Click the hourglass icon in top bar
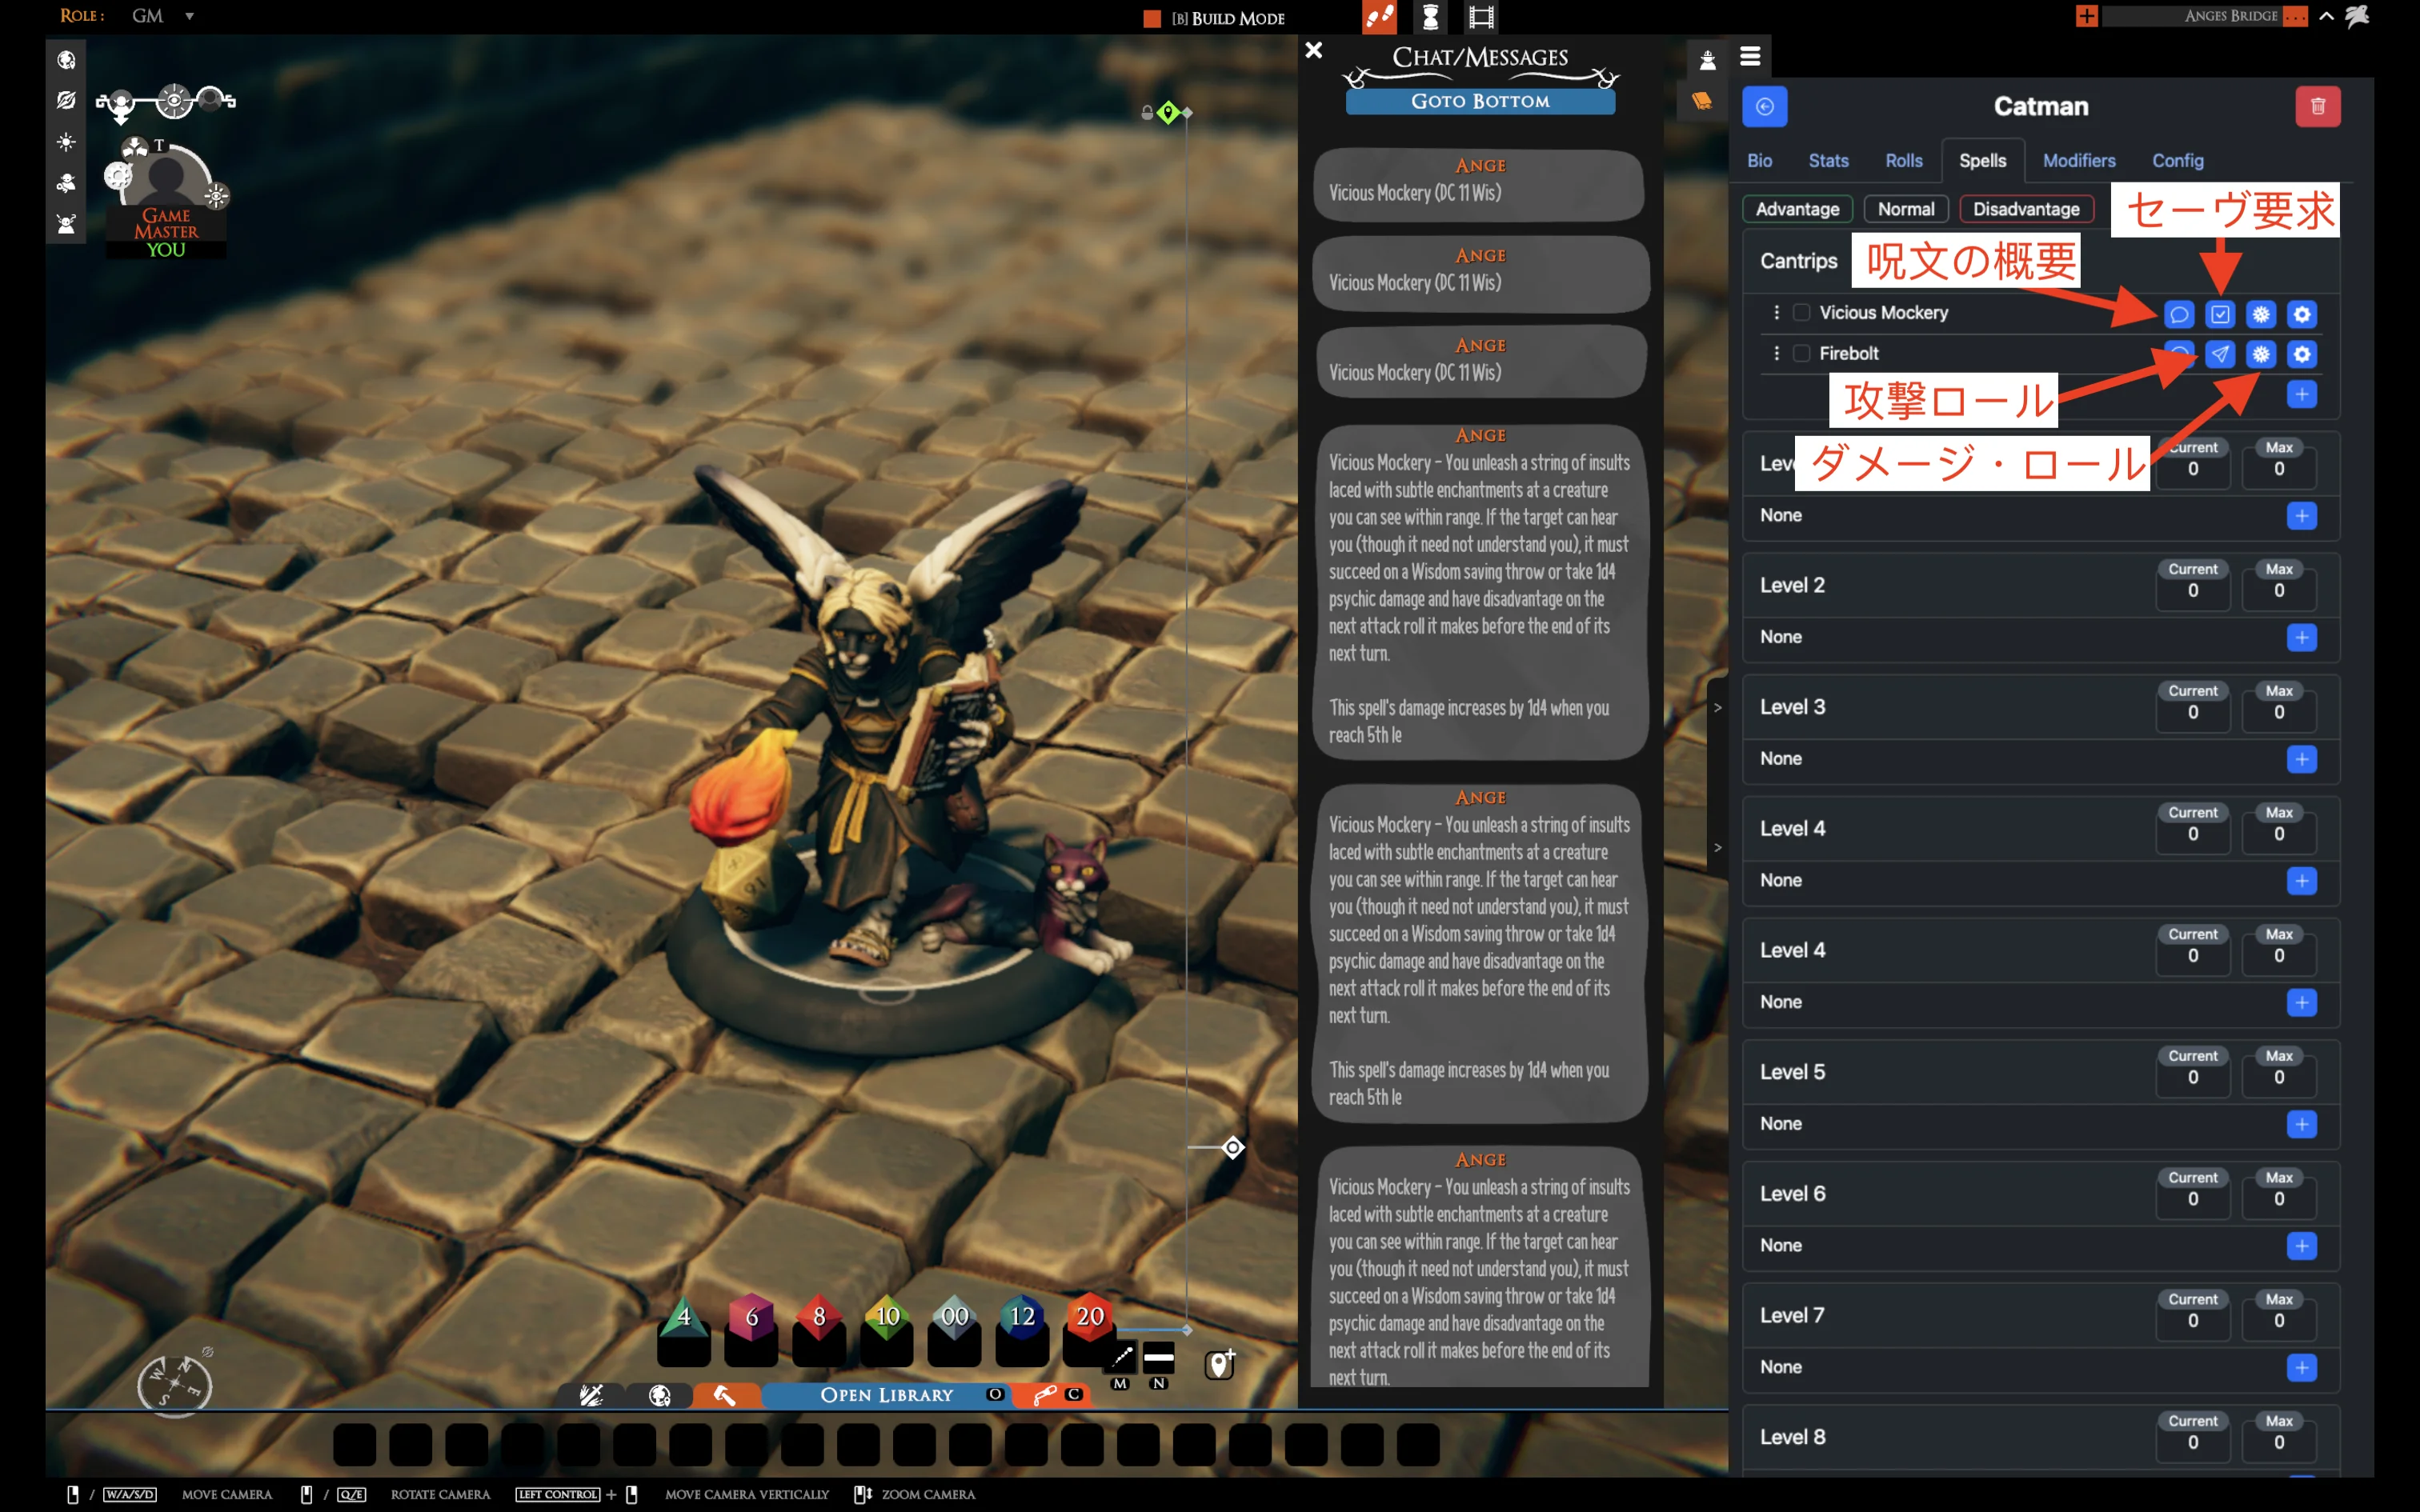The height and width of the screenshot is (1512, 2420). click(x=1430, y=17)
